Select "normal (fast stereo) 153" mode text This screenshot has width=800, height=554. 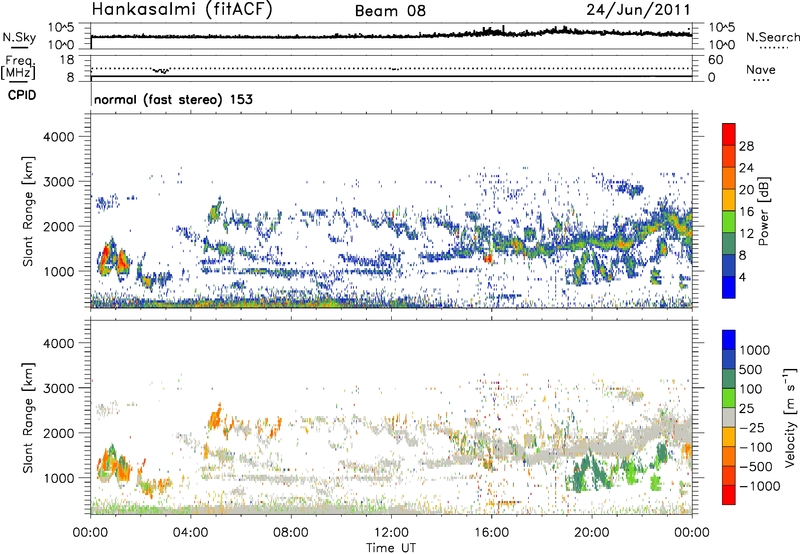tap(173, 99)
